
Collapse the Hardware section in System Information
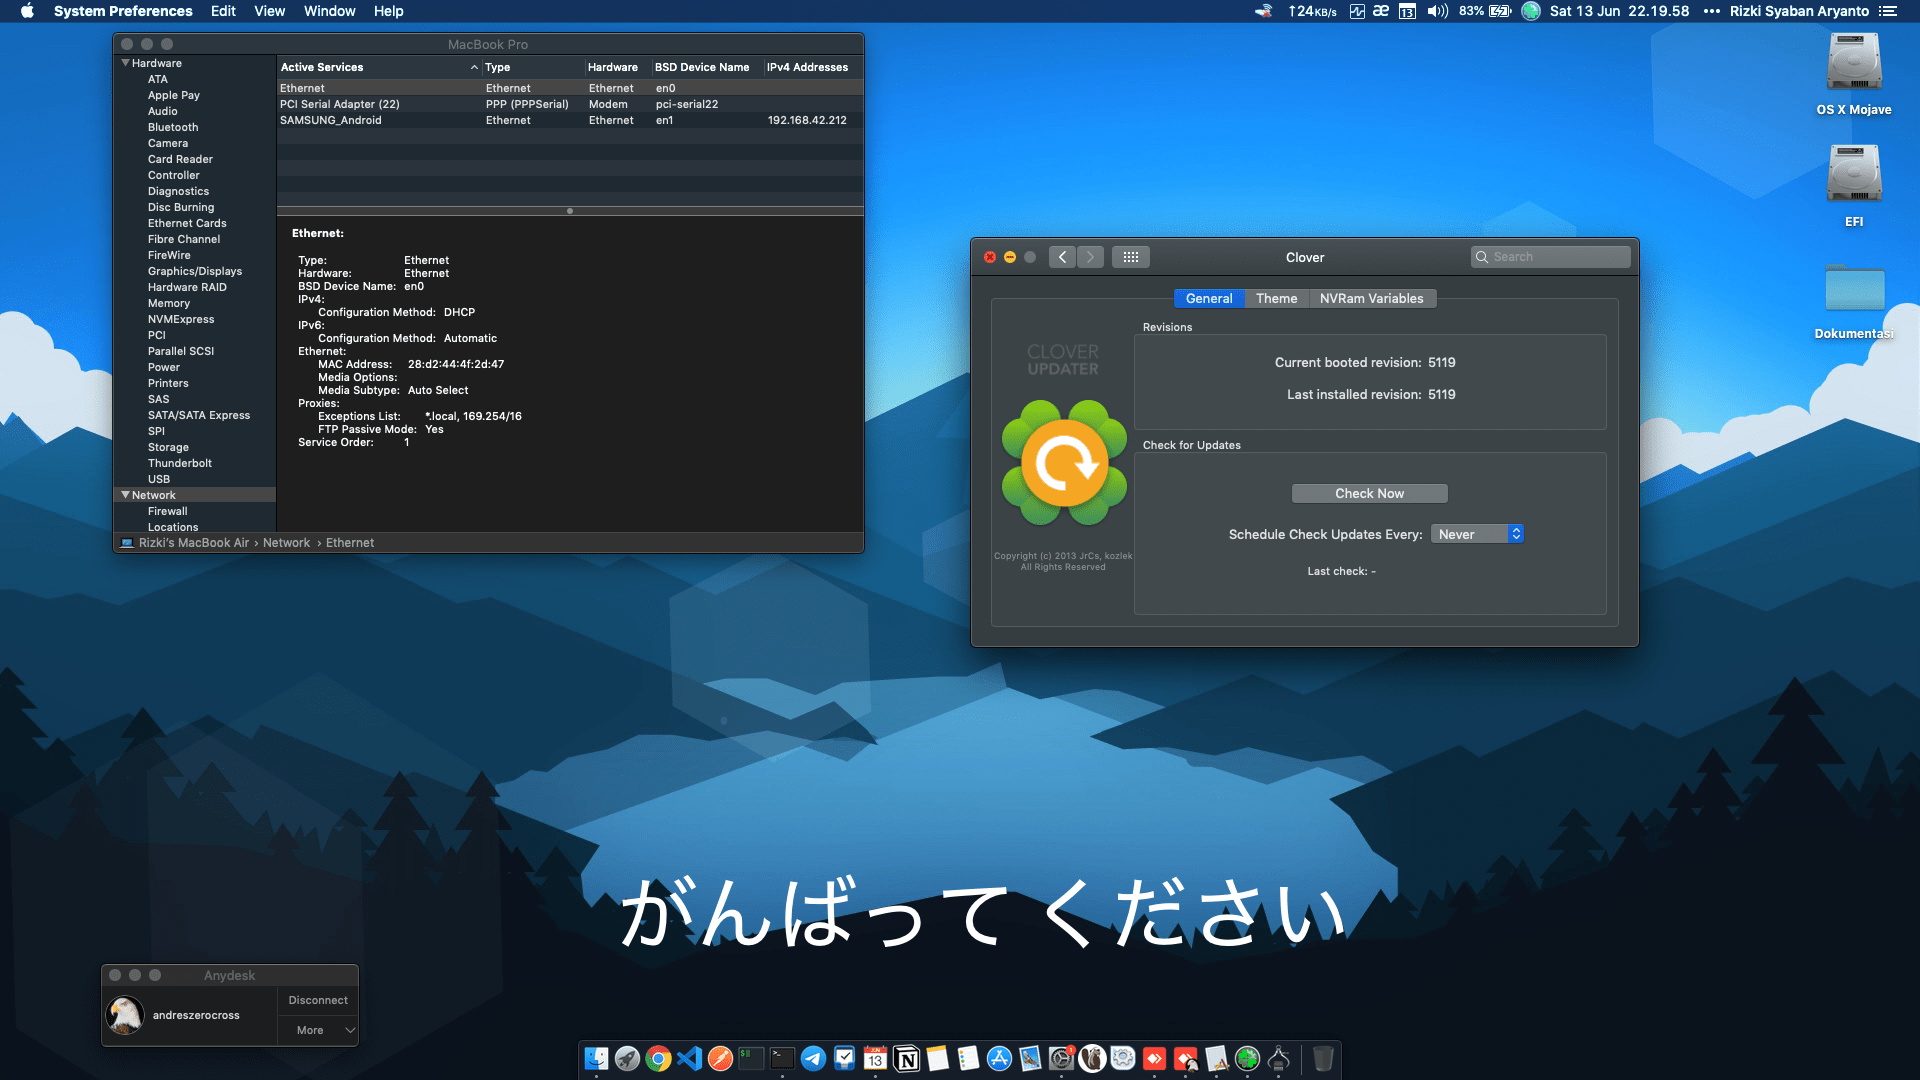[125, 62]
